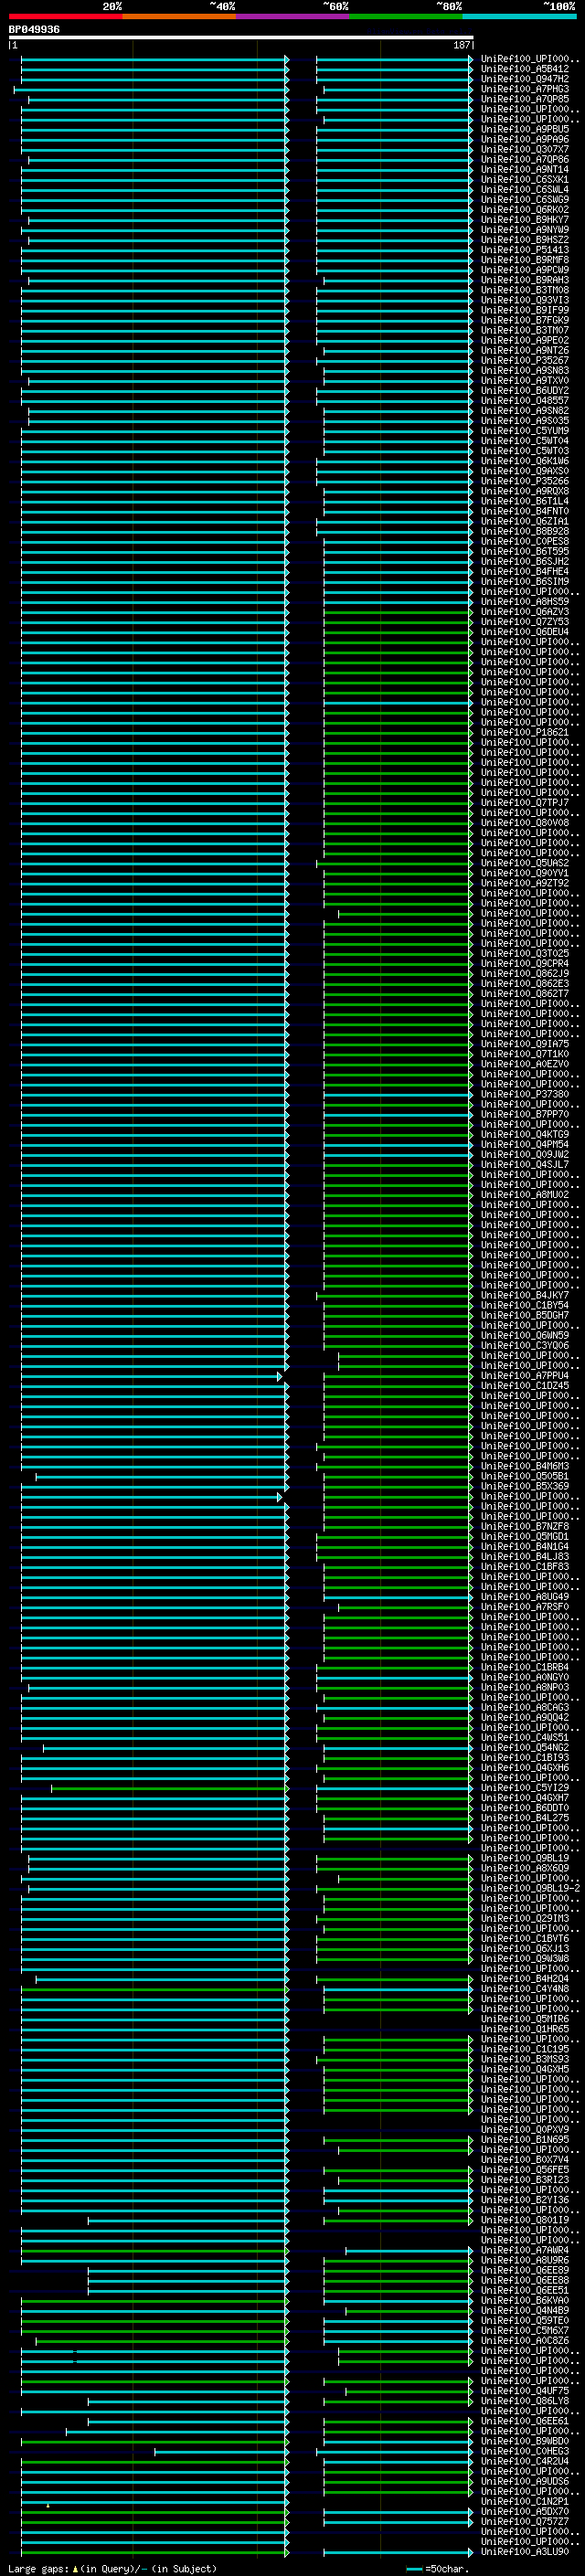Choose the UniRef100_A9PCW9 entry

pyautogui.click(x=525, y=269)
